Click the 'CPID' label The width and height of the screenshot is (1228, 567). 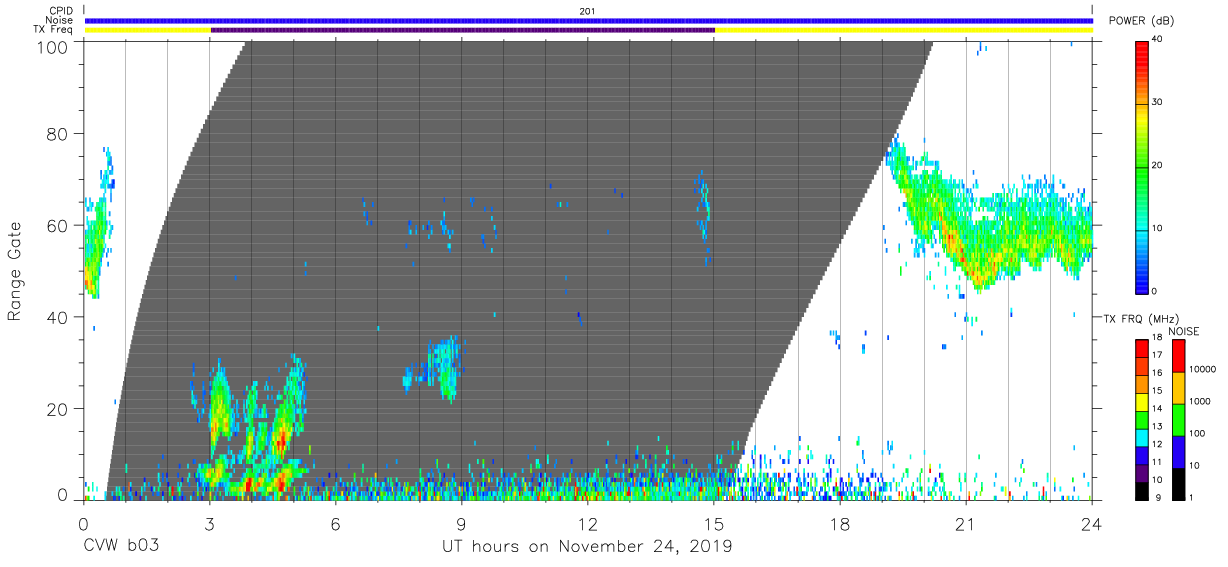pos(61,11)
